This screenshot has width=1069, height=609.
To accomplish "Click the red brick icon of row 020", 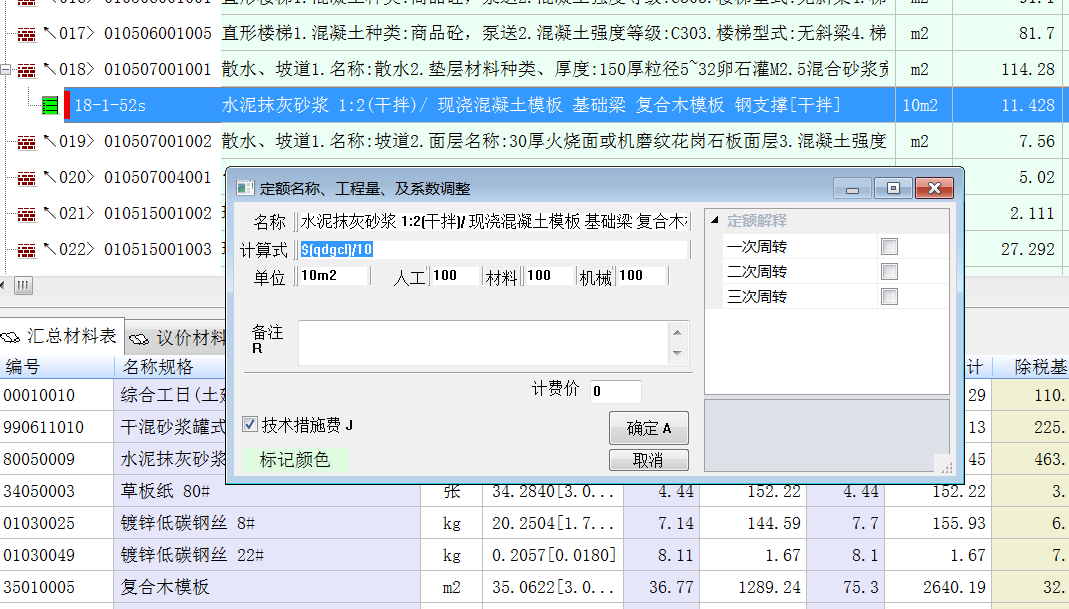I will click(x=26, y=179).
